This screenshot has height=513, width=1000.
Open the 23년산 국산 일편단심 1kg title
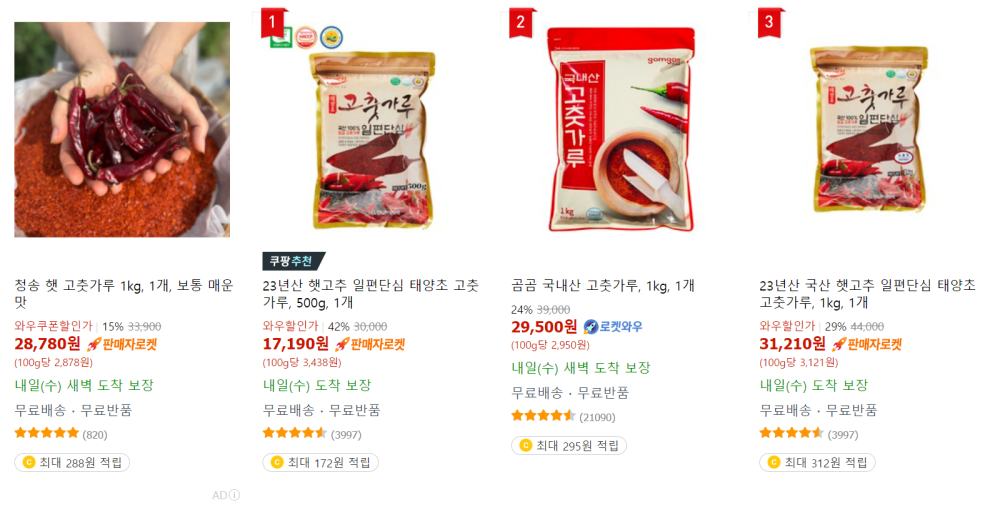click(867, 294)
